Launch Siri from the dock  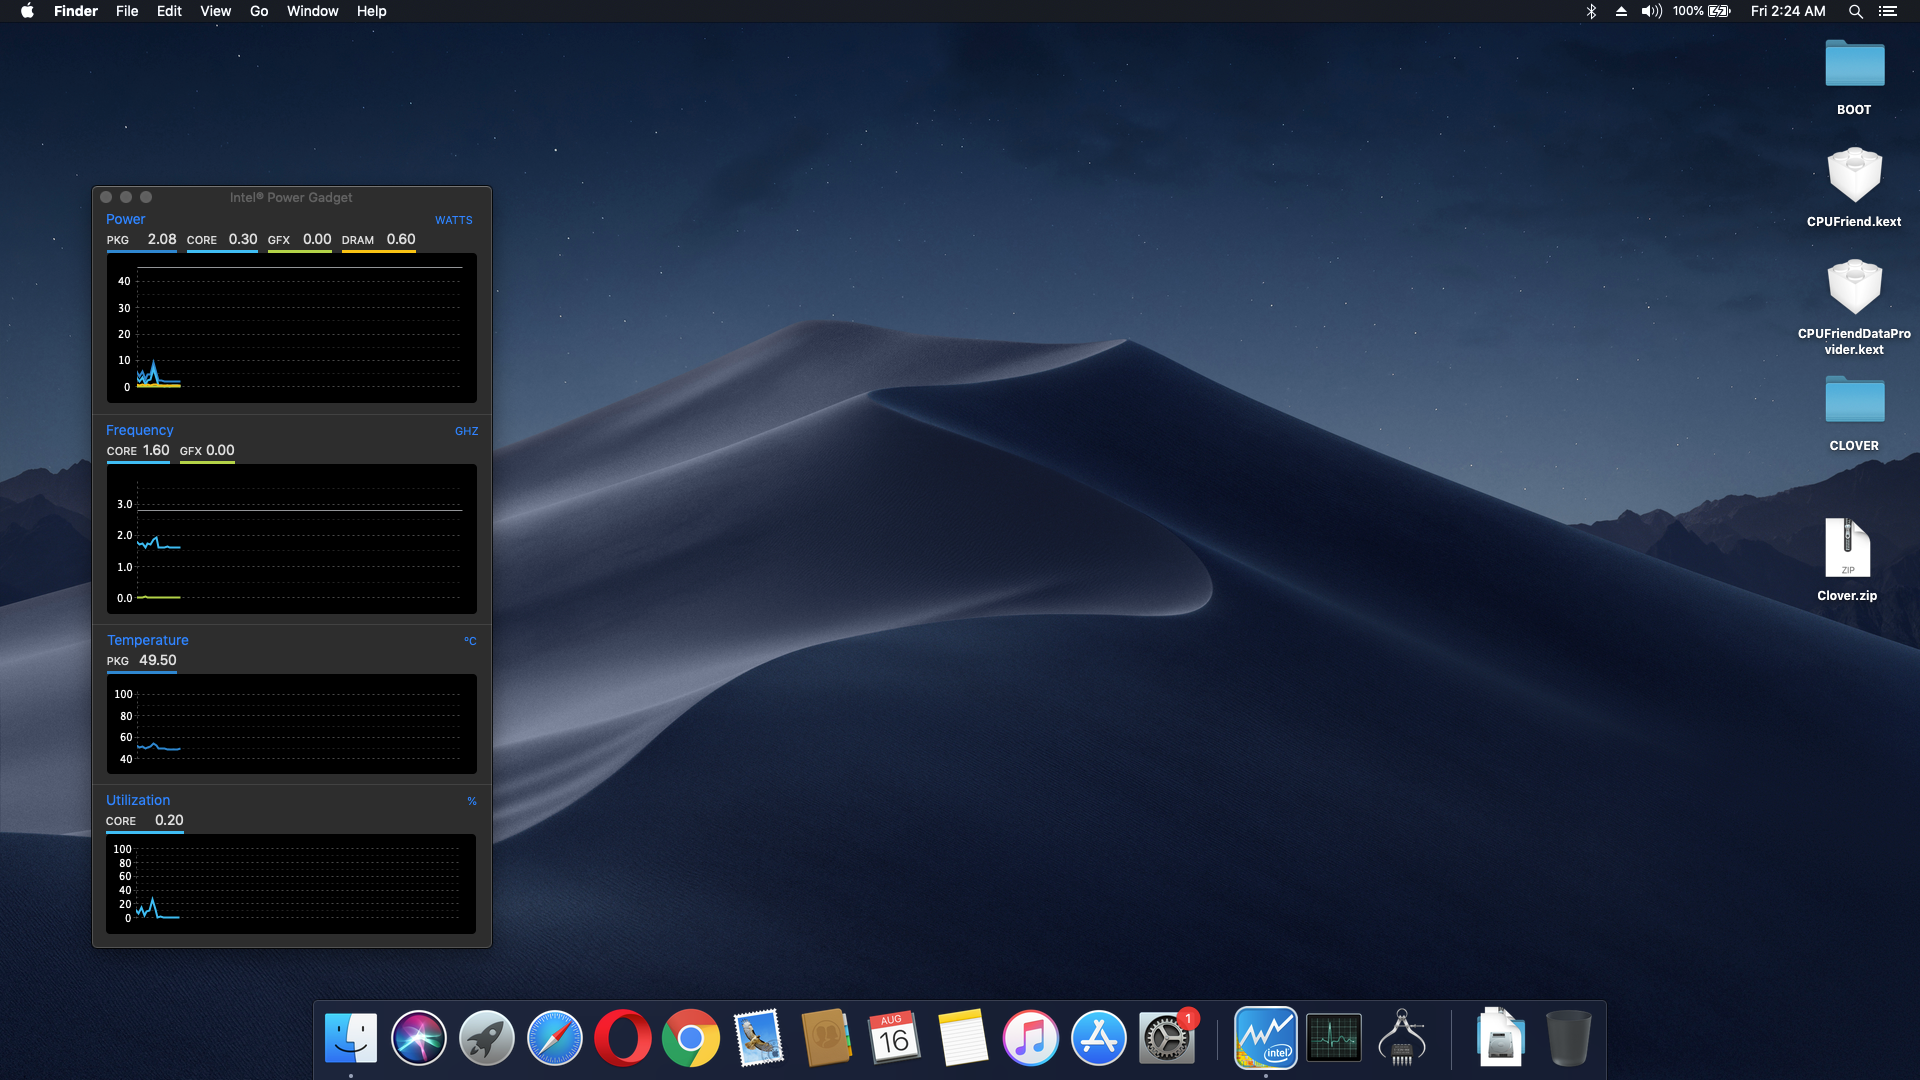coord(418,1038)
